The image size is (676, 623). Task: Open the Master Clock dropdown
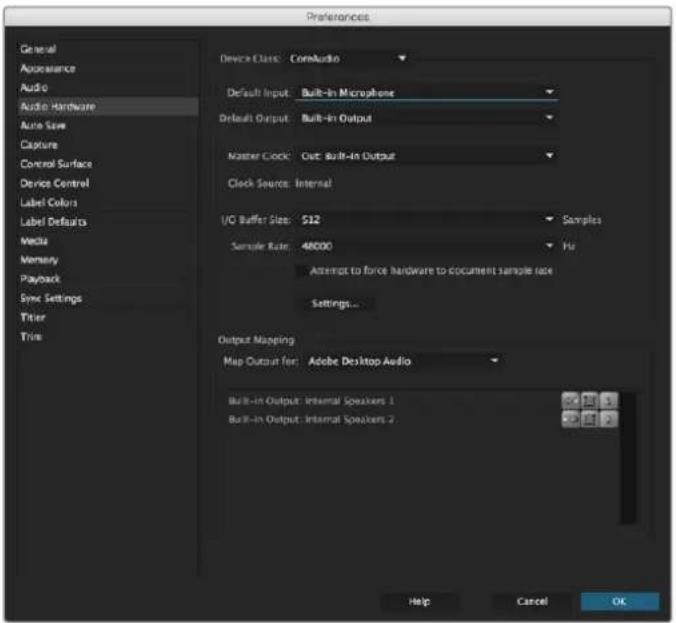coord(427,156)
